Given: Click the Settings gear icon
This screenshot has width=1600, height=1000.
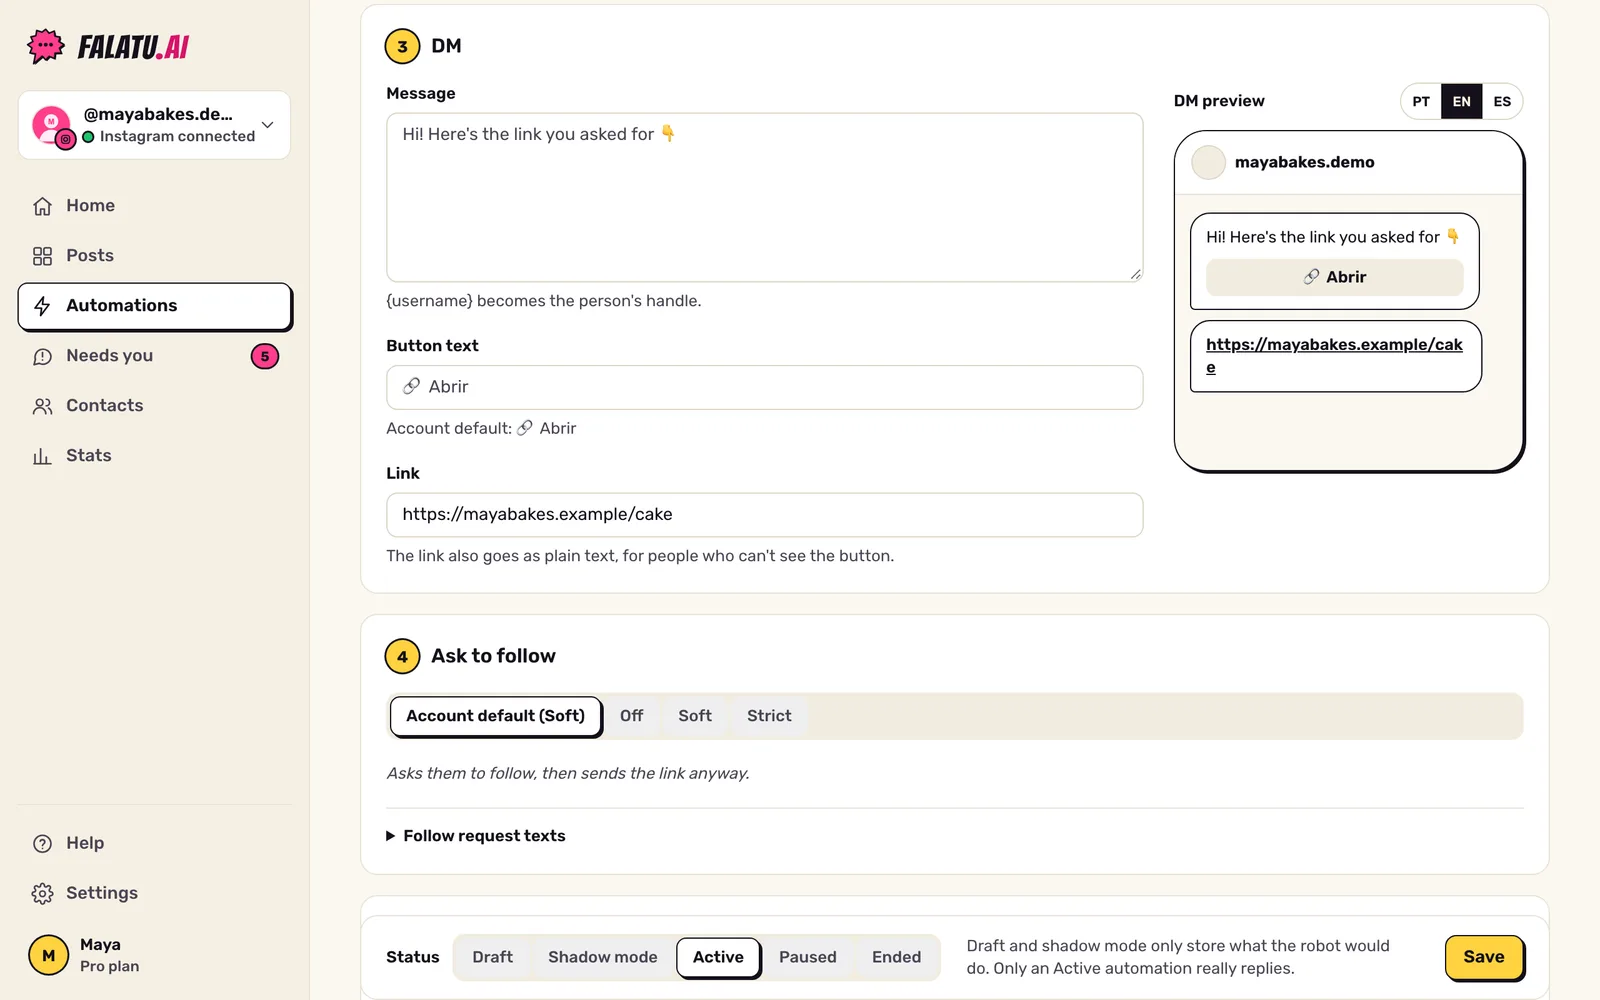Looking at the screenshot, I should (42, 893).
